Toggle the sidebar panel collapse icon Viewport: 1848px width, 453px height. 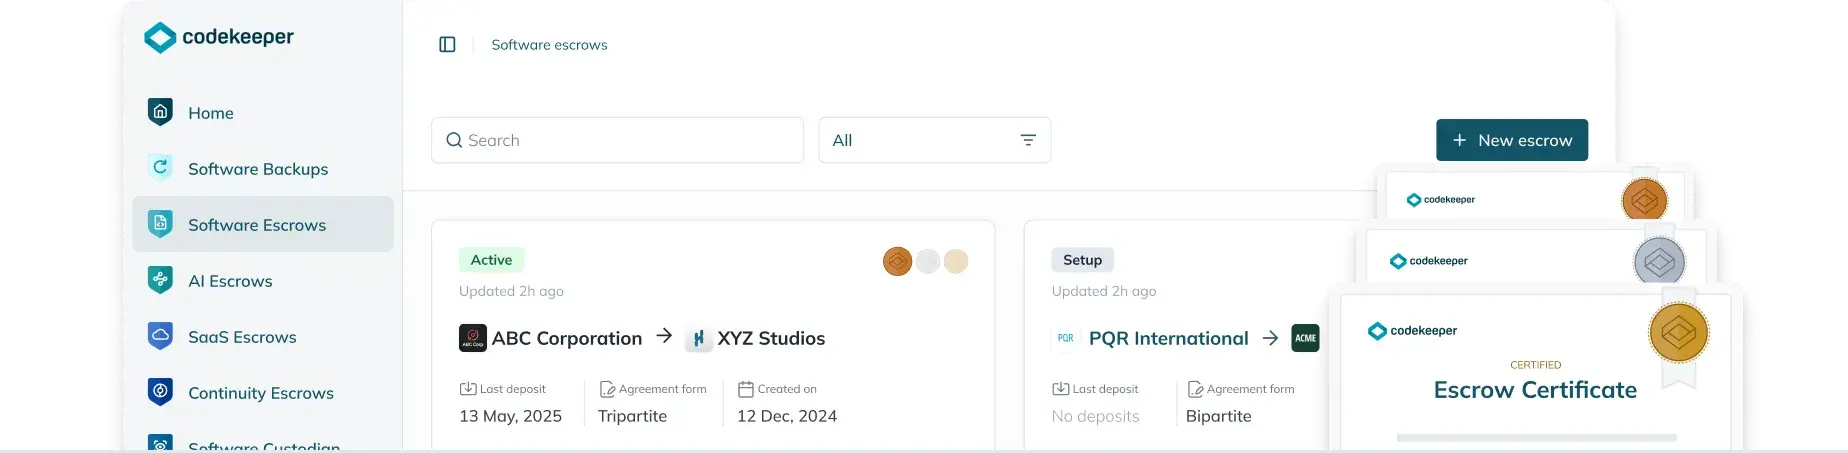click(x=447, y=44)
